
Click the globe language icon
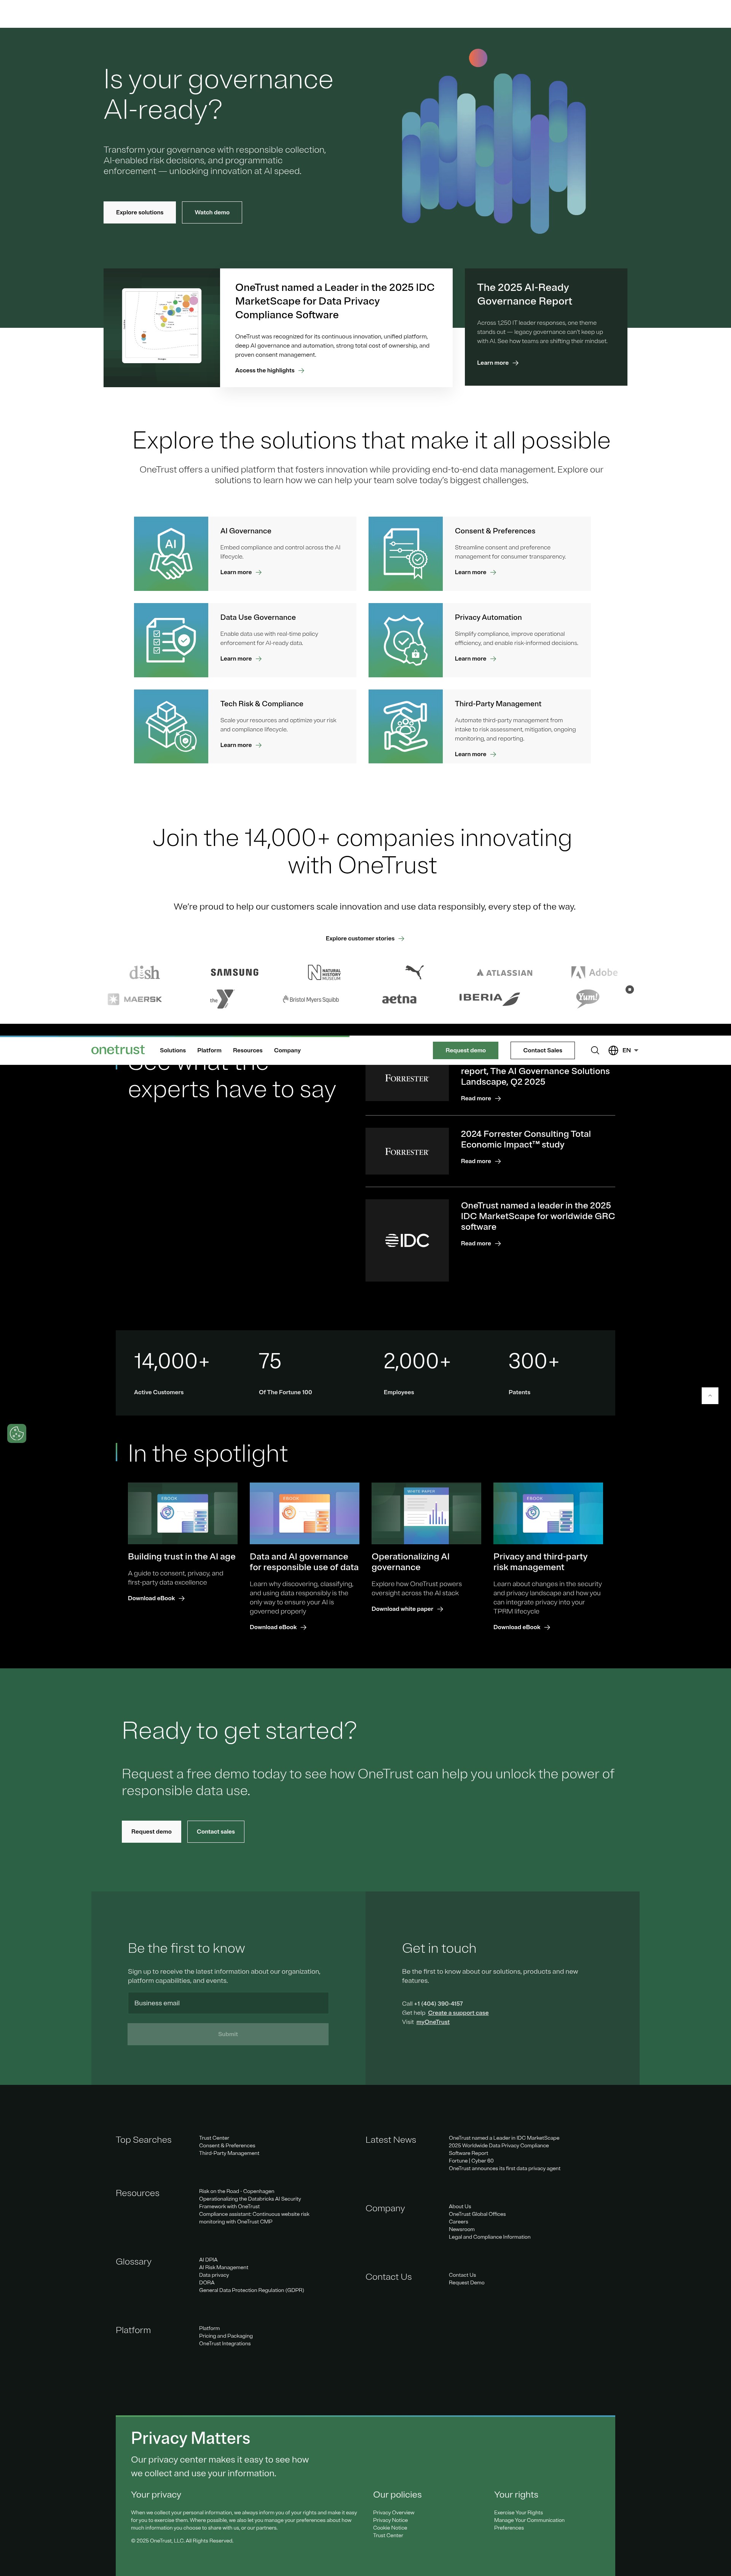pos(613,1050)
